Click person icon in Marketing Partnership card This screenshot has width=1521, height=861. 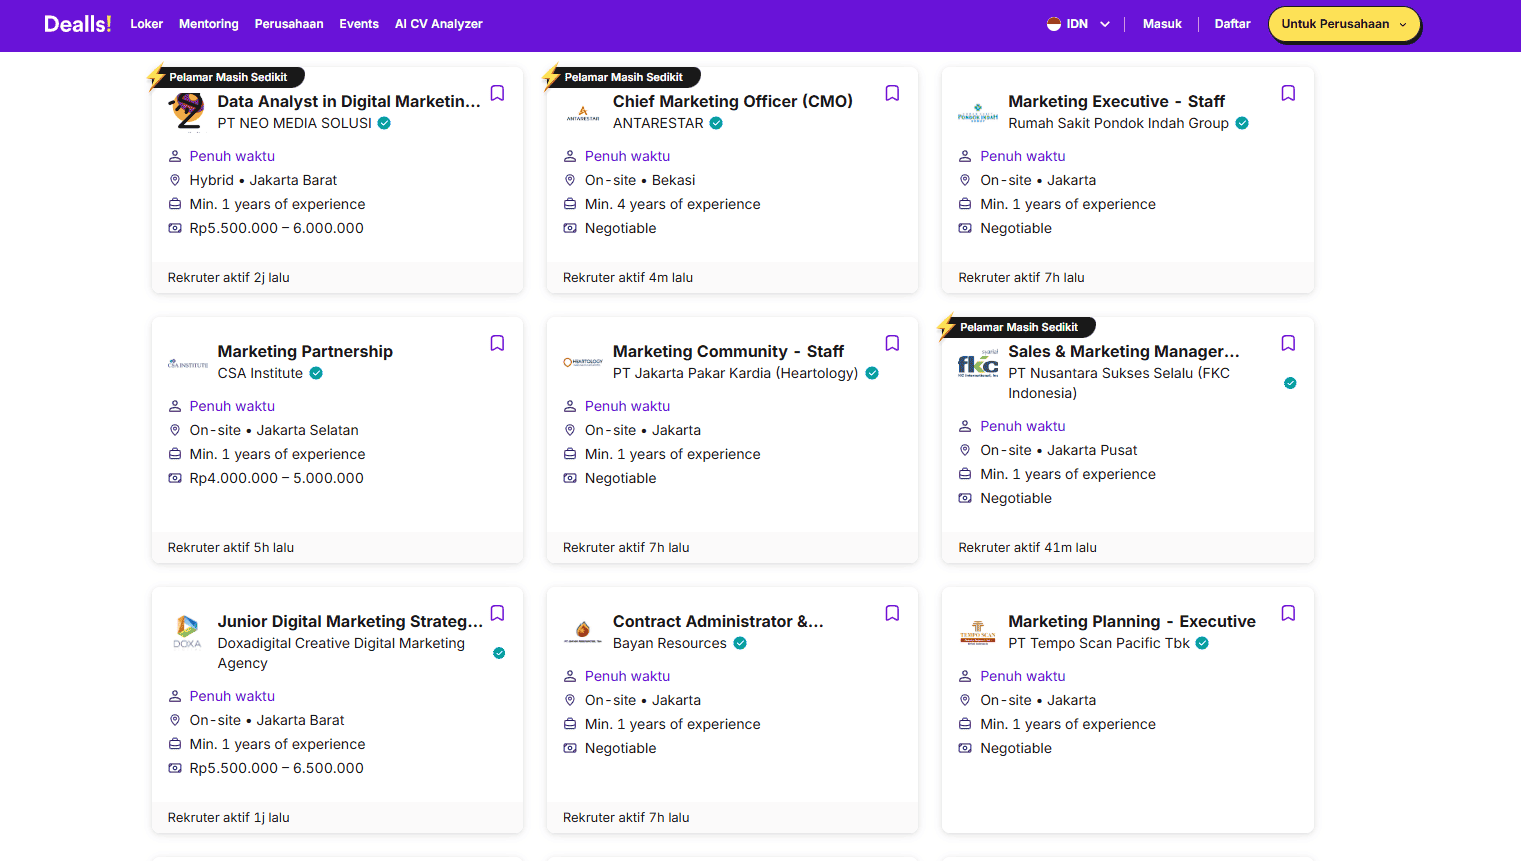coord(175,406)
